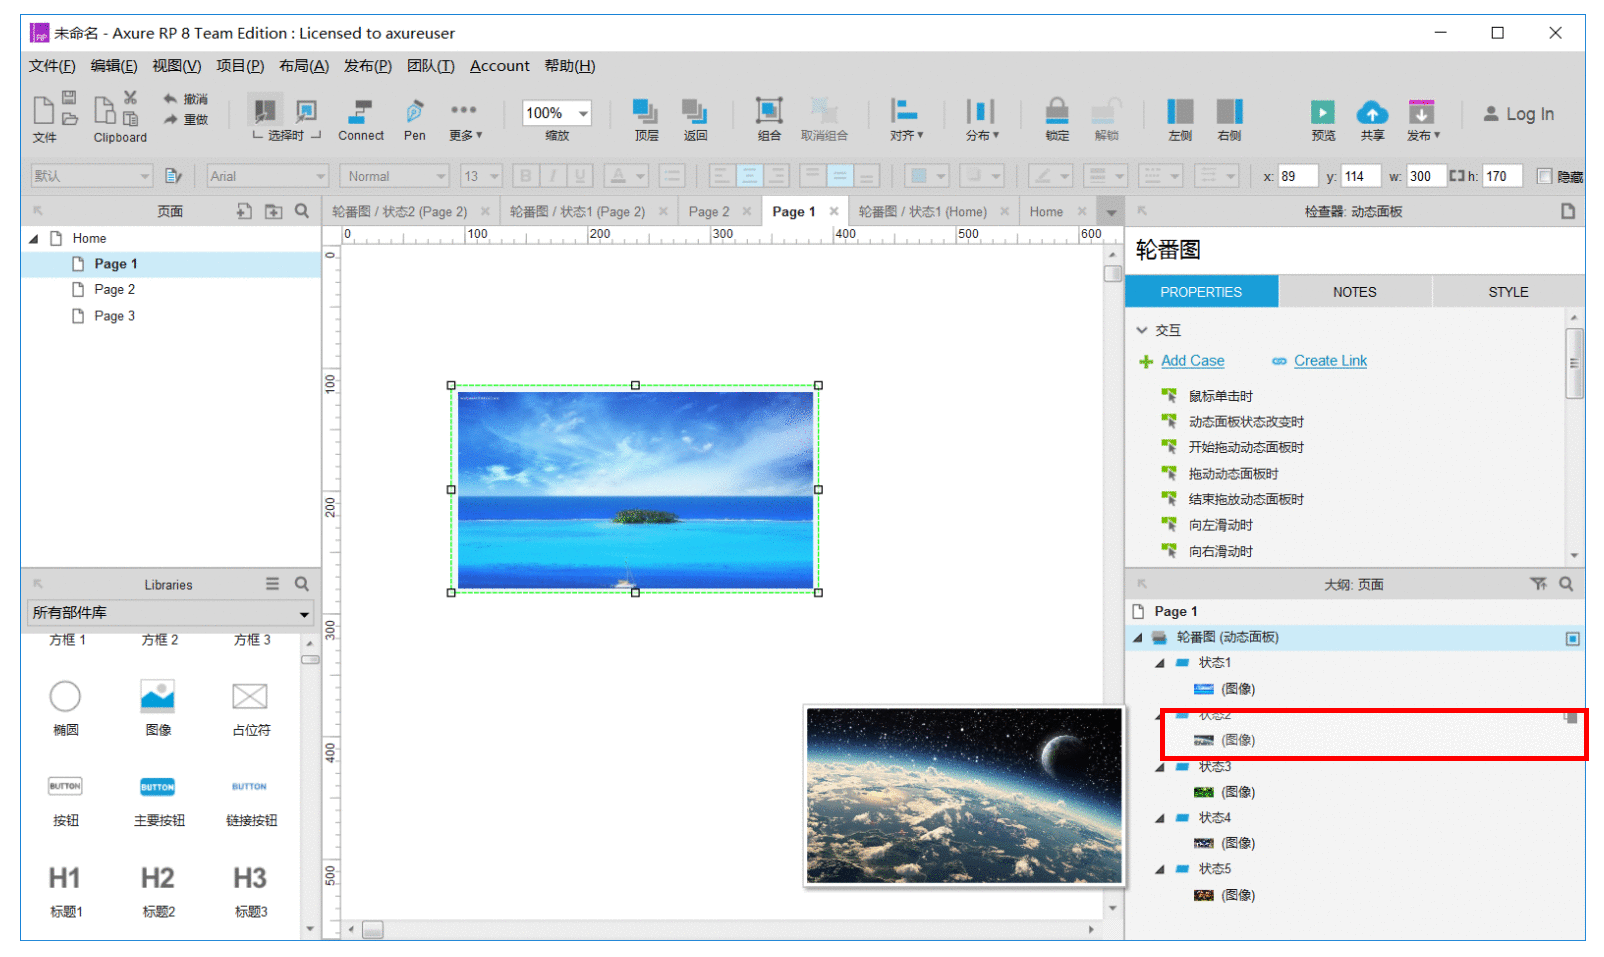The width and height of the screenshot is (1604, 957).
Task: Click the Log In button
Action: click(1518, 114)
